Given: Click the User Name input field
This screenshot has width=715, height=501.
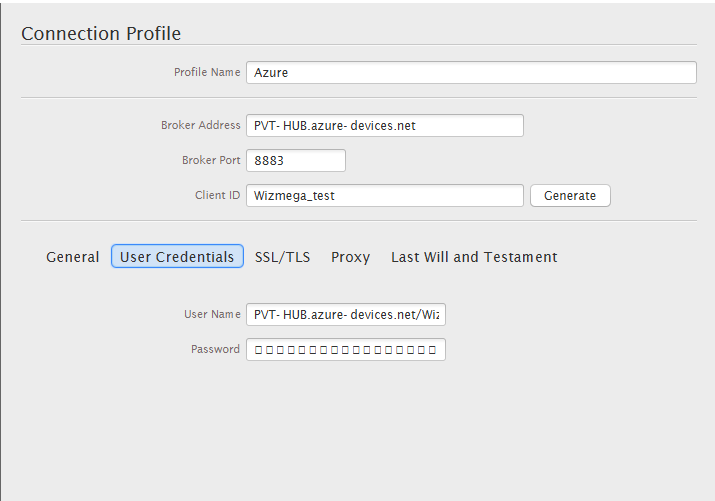Looking at the screenshot, I should (346, 315).
